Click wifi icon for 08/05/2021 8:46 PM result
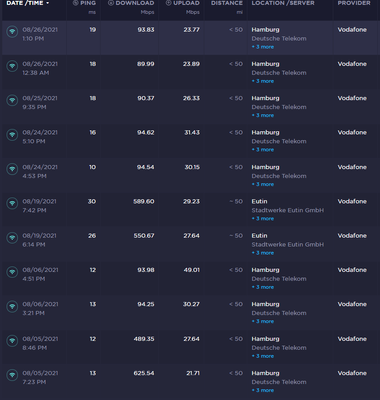Image resolution: width=380 pixels, height=400 pixels. click(12, 341)
